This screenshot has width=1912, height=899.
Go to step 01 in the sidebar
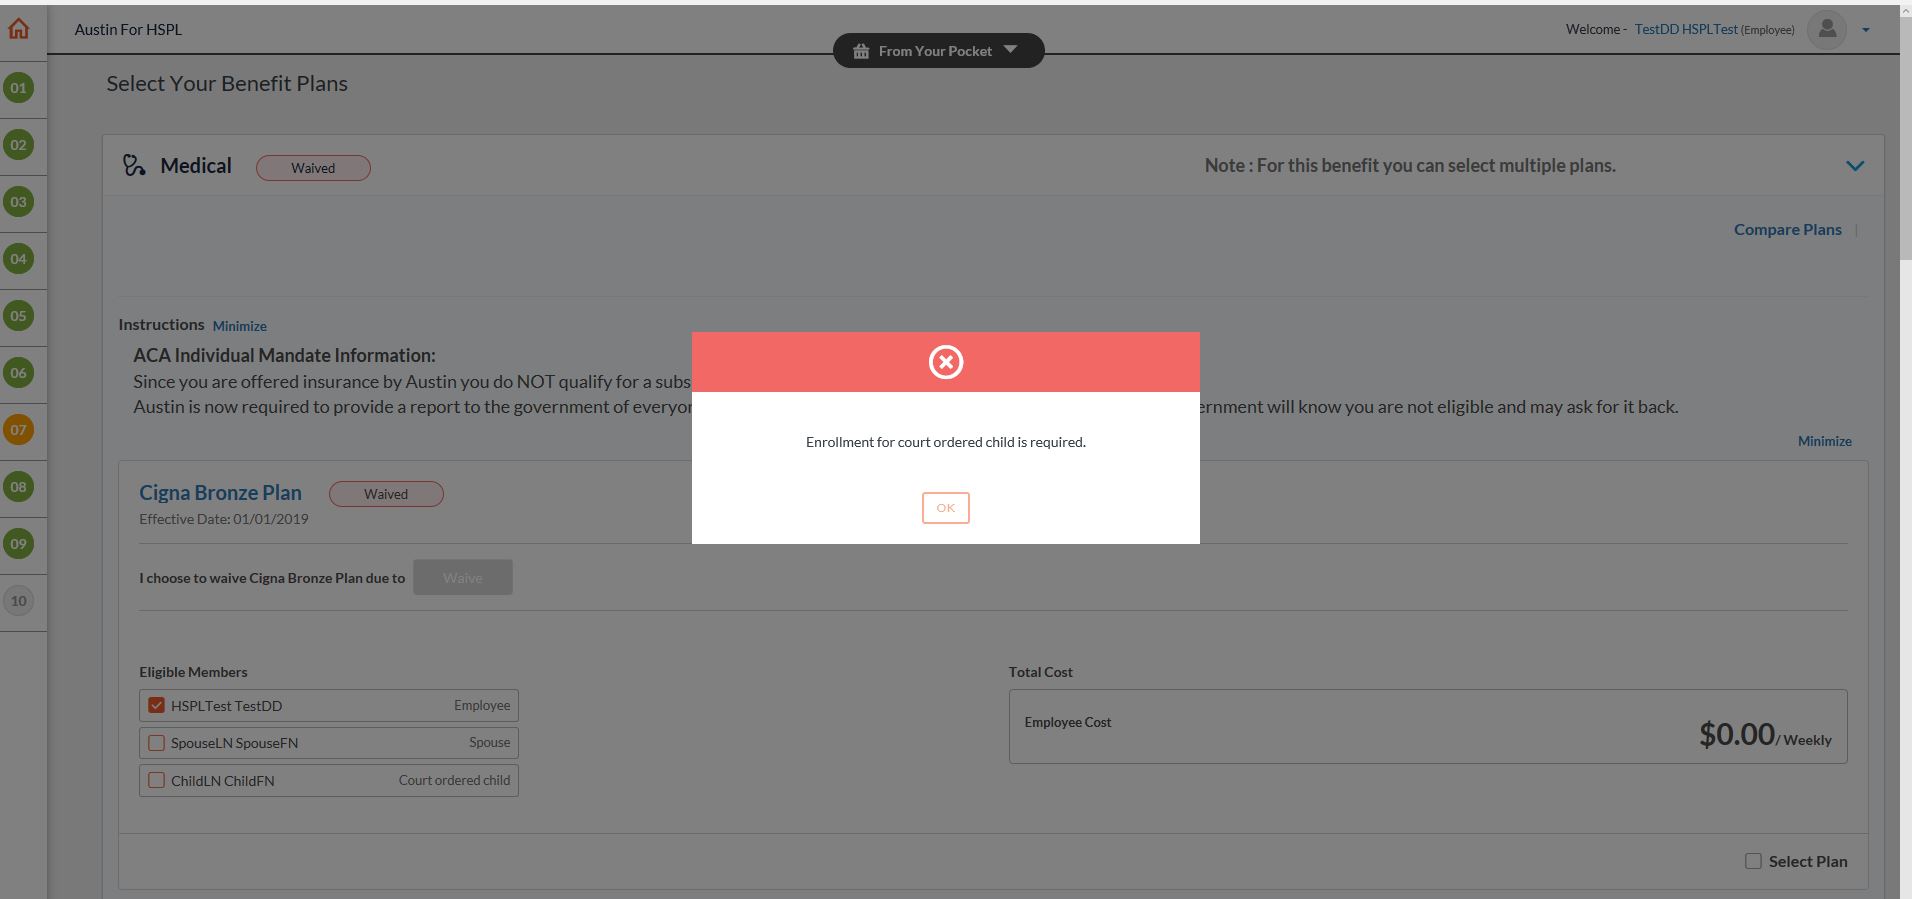point(19,88)
